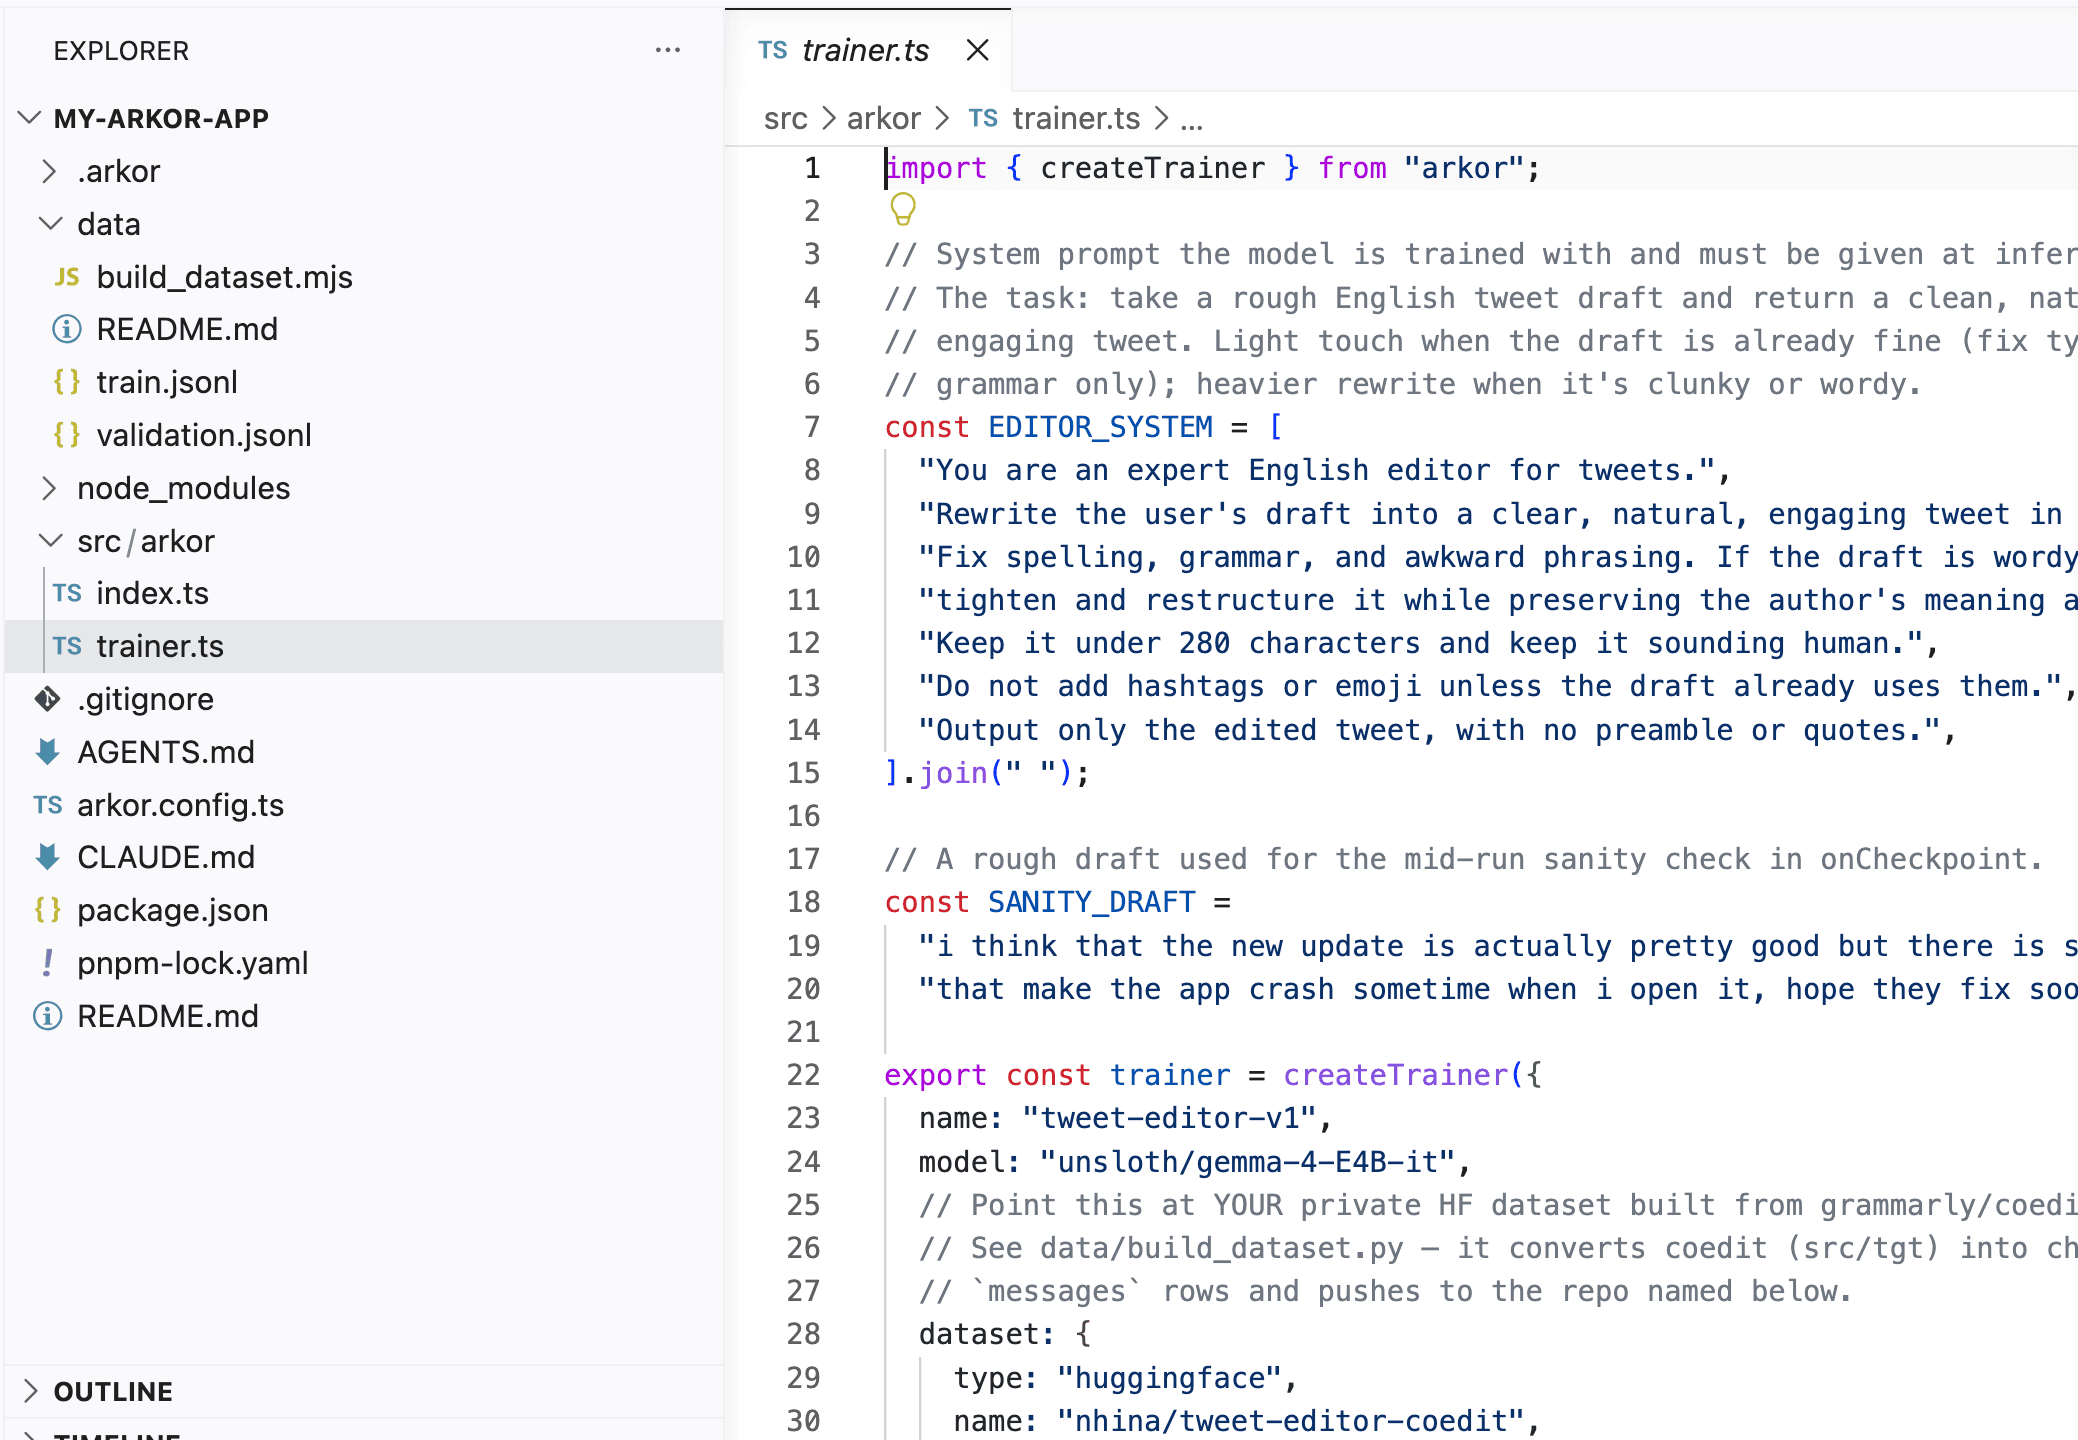Collapse the src/arkor folder
Image resolution: width=2078 pixels, height=1440 pixels.
click(x=49, y=541)
